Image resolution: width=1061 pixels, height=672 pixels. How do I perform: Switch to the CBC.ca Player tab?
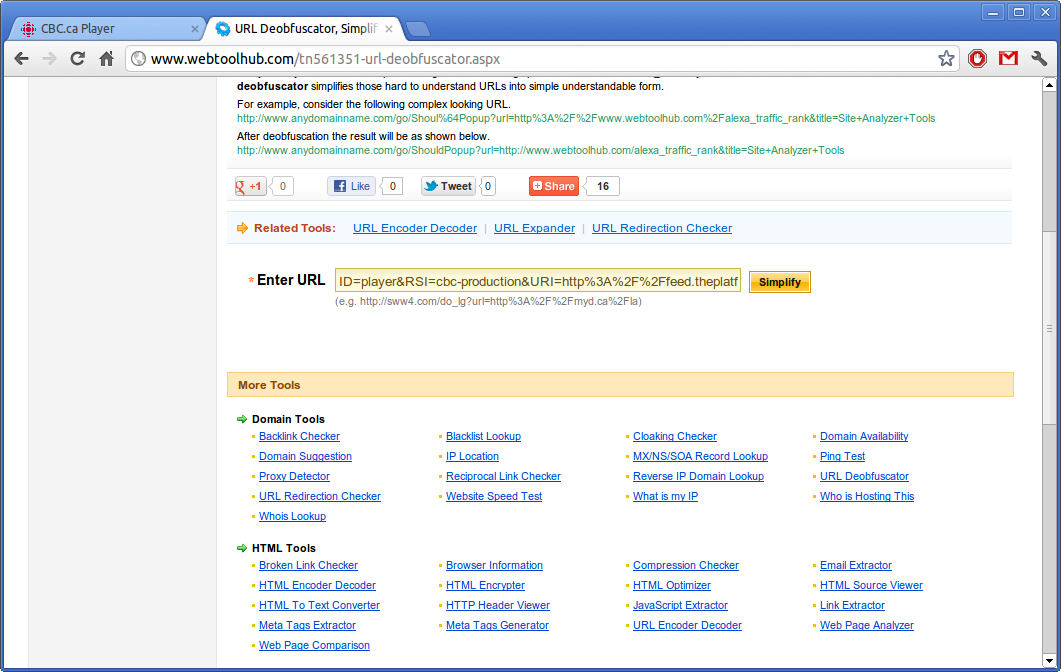click(105, 29)
